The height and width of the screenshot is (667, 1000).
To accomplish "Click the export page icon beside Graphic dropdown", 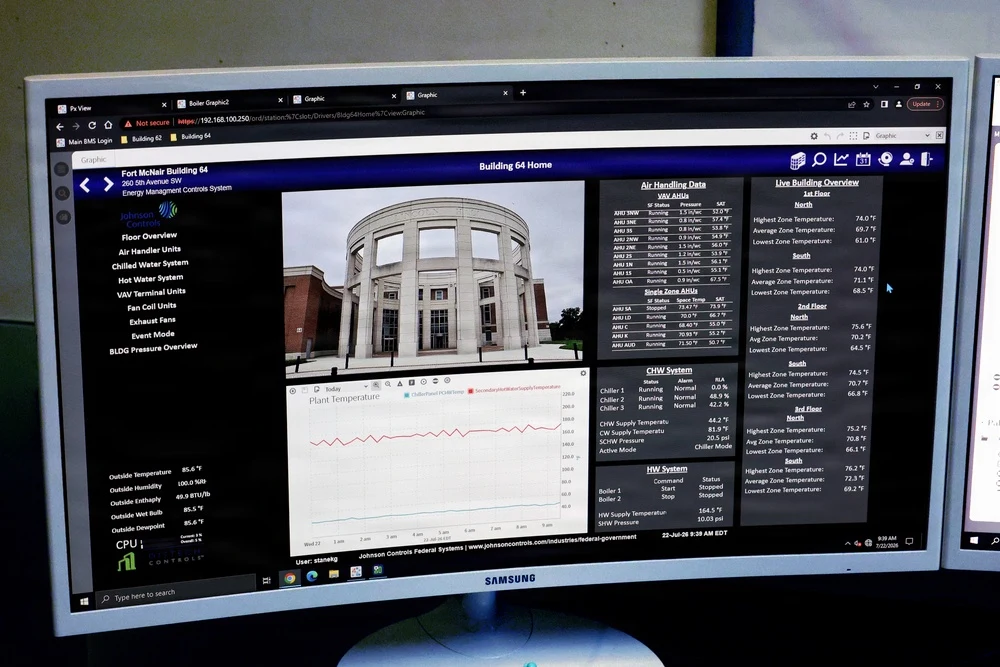I will [867, 136].
